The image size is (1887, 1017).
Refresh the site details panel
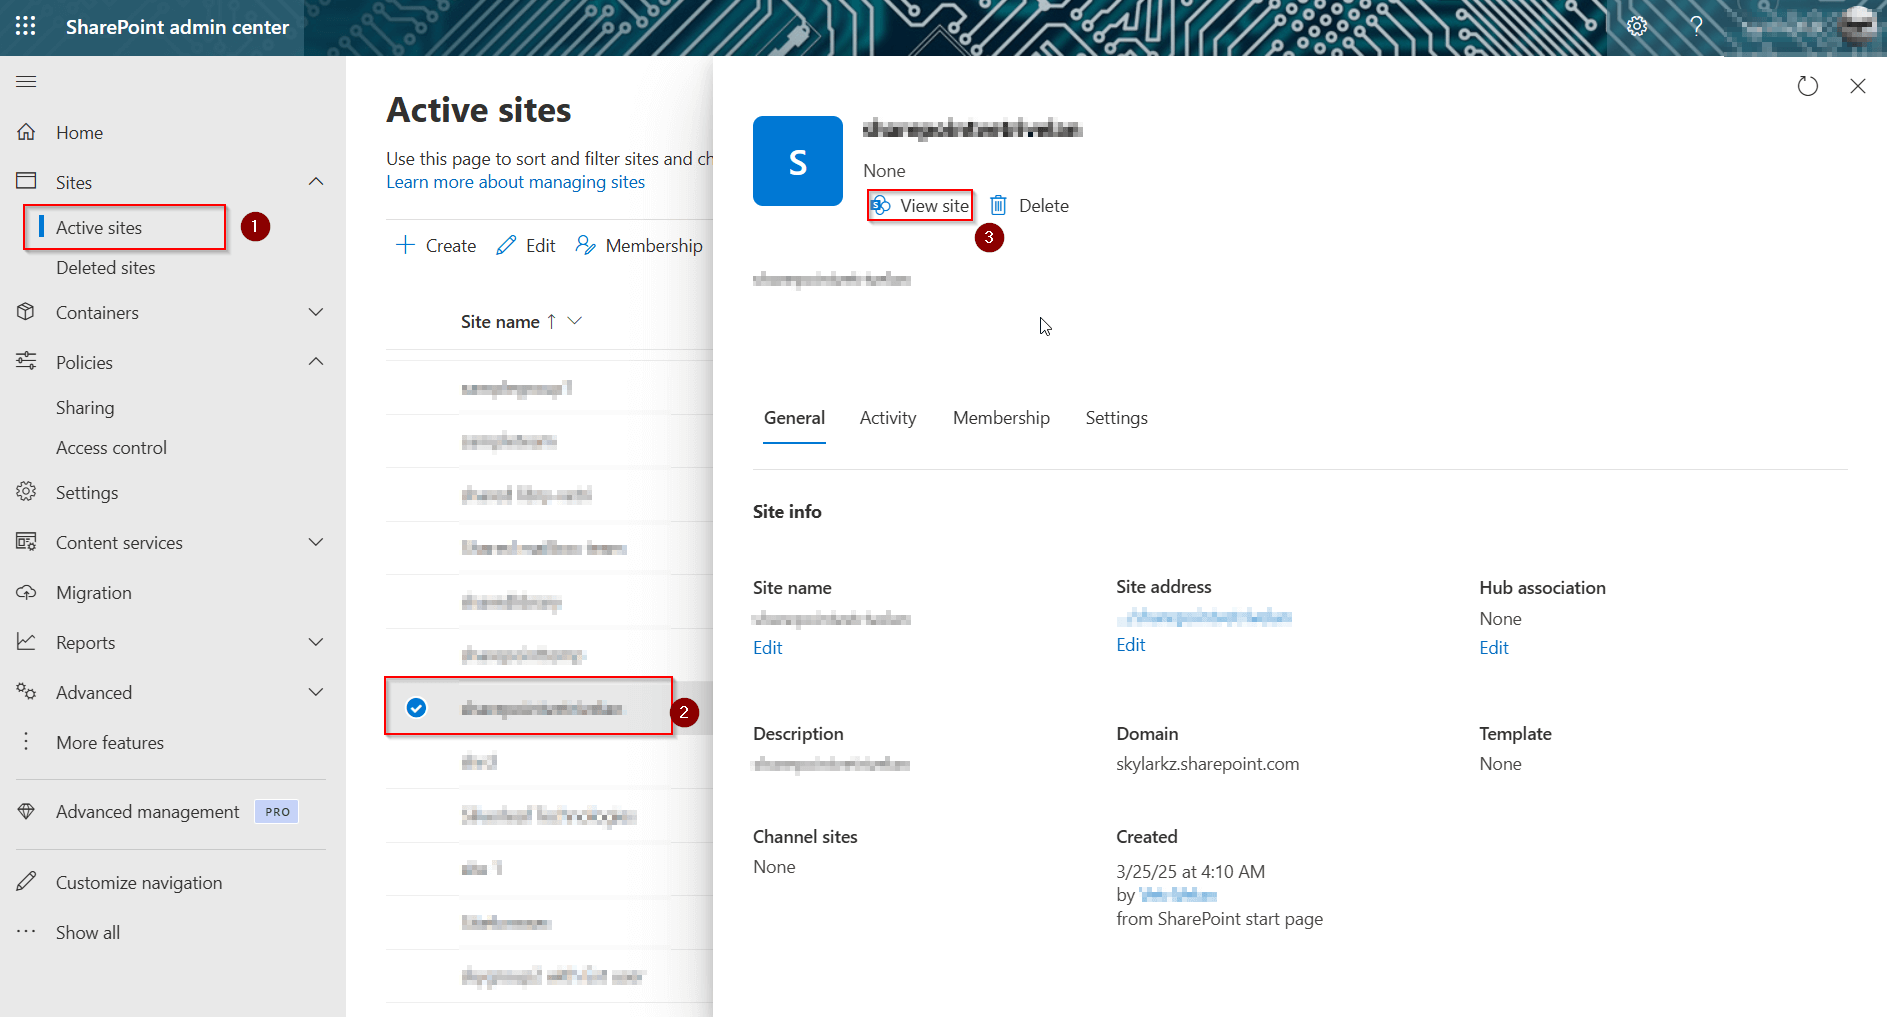click(x=1808, y=86)
